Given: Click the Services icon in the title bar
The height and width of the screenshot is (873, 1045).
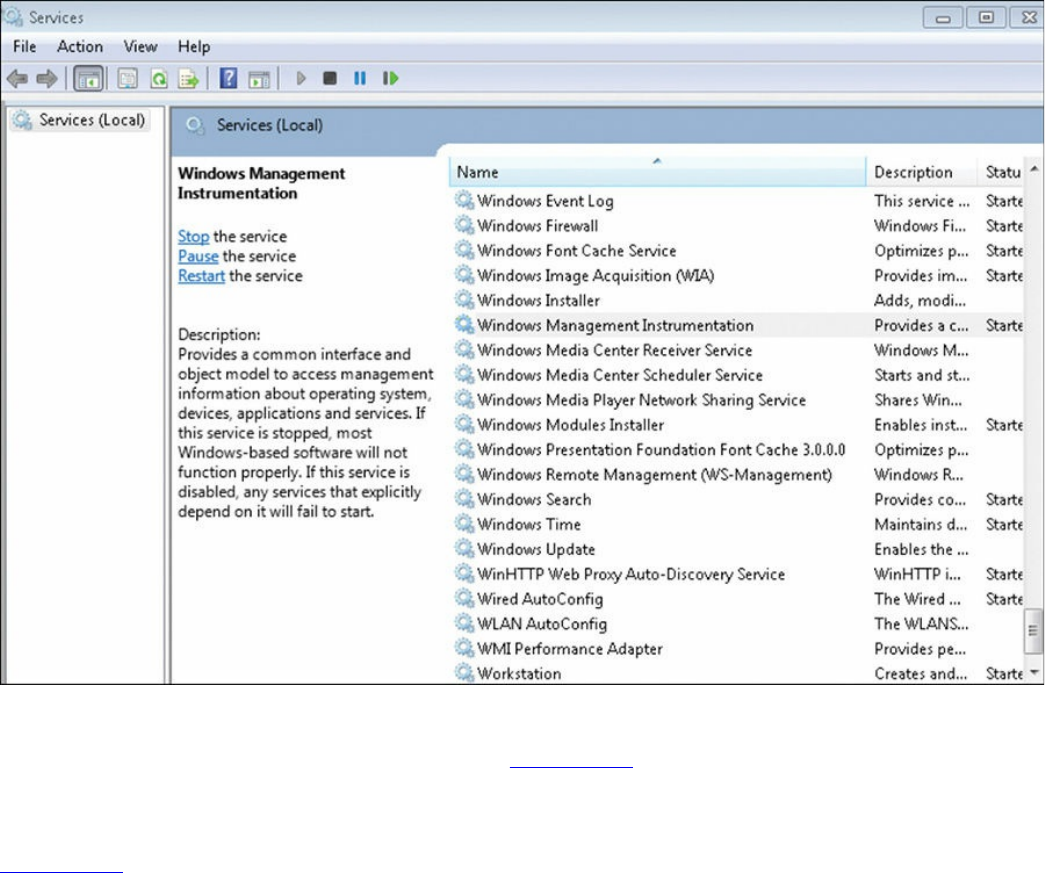Looking at the screenshot, I should point(13,16).
